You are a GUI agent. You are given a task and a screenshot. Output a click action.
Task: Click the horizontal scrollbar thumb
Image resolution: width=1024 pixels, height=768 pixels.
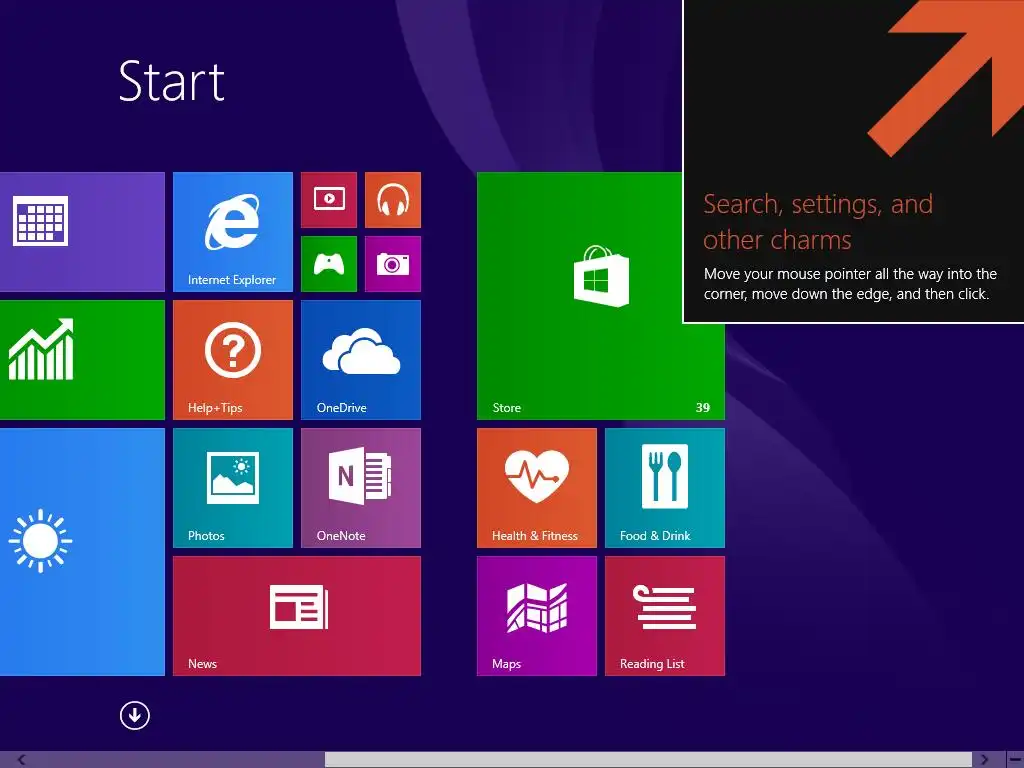coord(648,760)
